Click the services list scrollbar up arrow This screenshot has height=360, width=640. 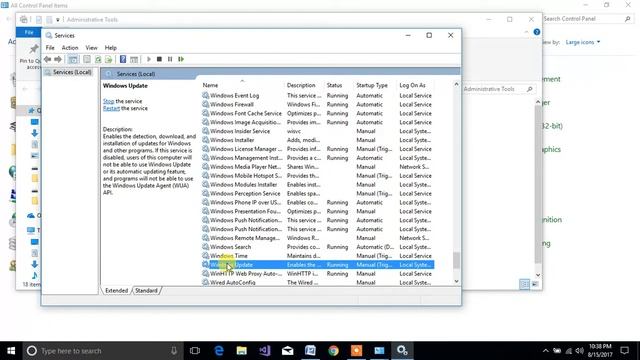[456, 84]
